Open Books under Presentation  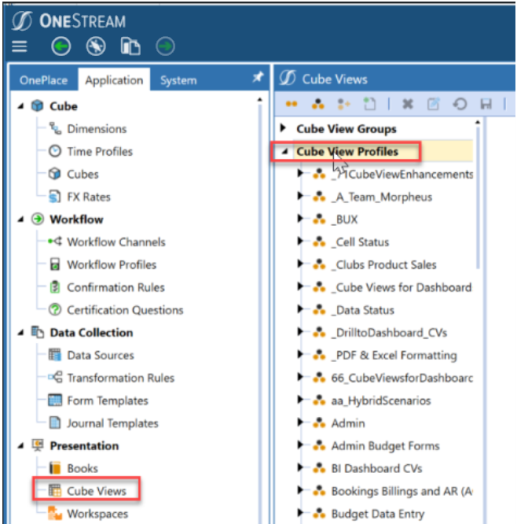pos(83,469)
